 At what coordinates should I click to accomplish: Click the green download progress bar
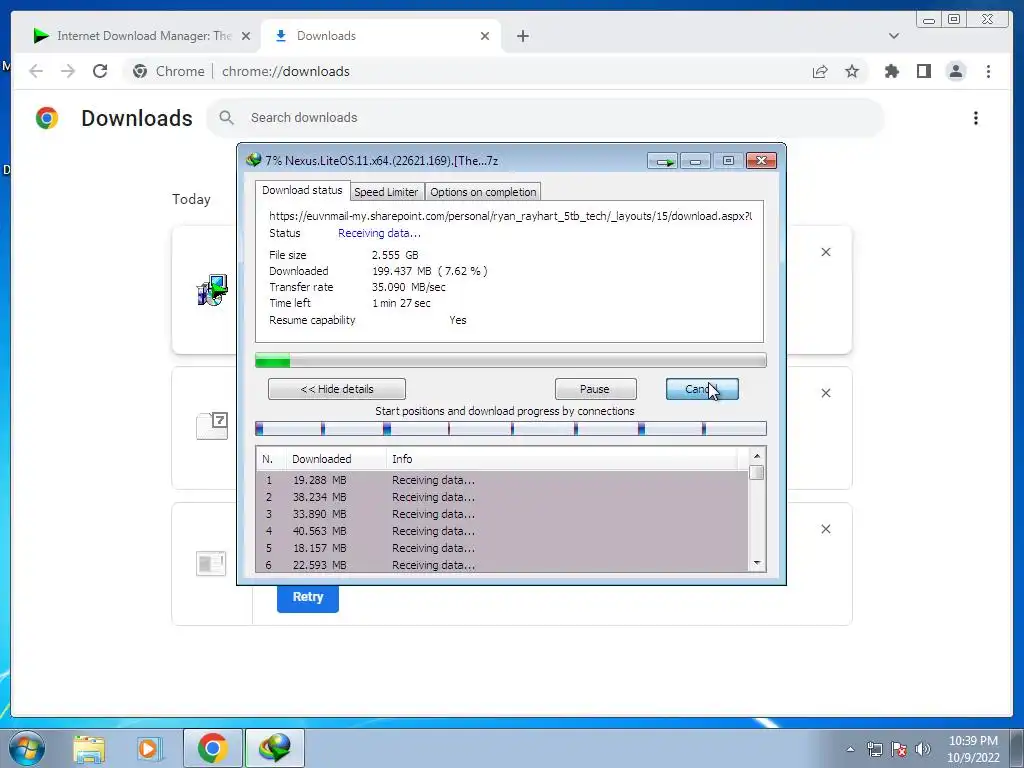(x=511, y=360)
